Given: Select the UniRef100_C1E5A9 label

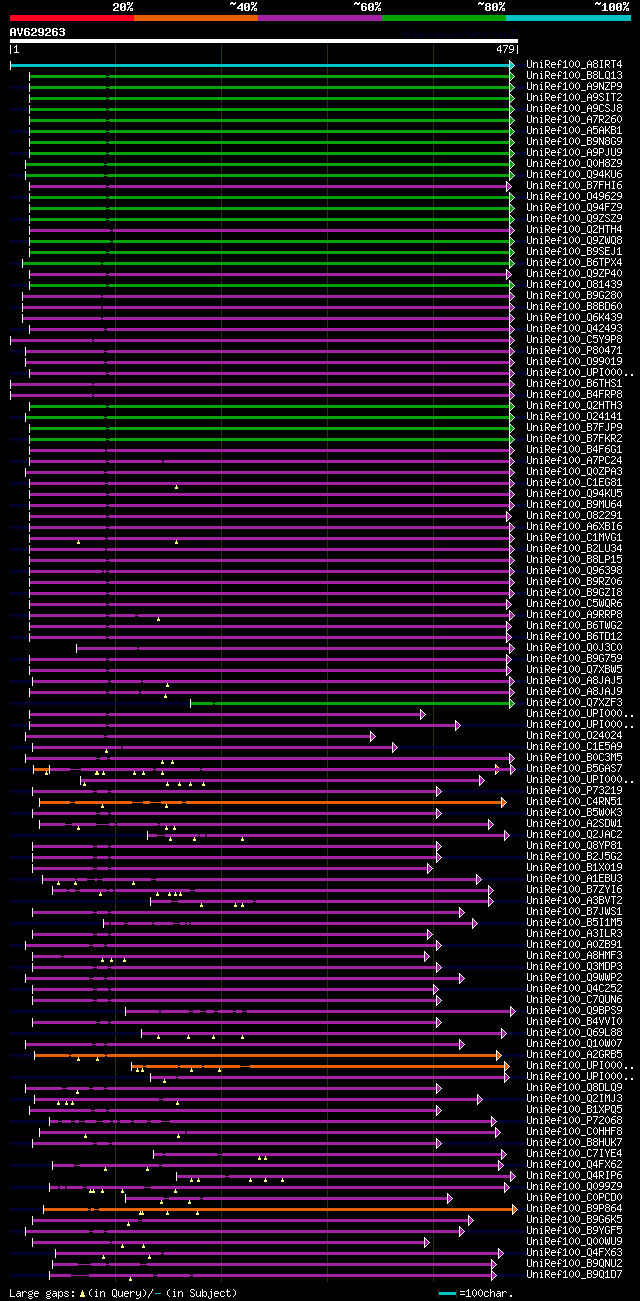Looking at the screenshot, I should pyautogui.click(x=574, y=746).
